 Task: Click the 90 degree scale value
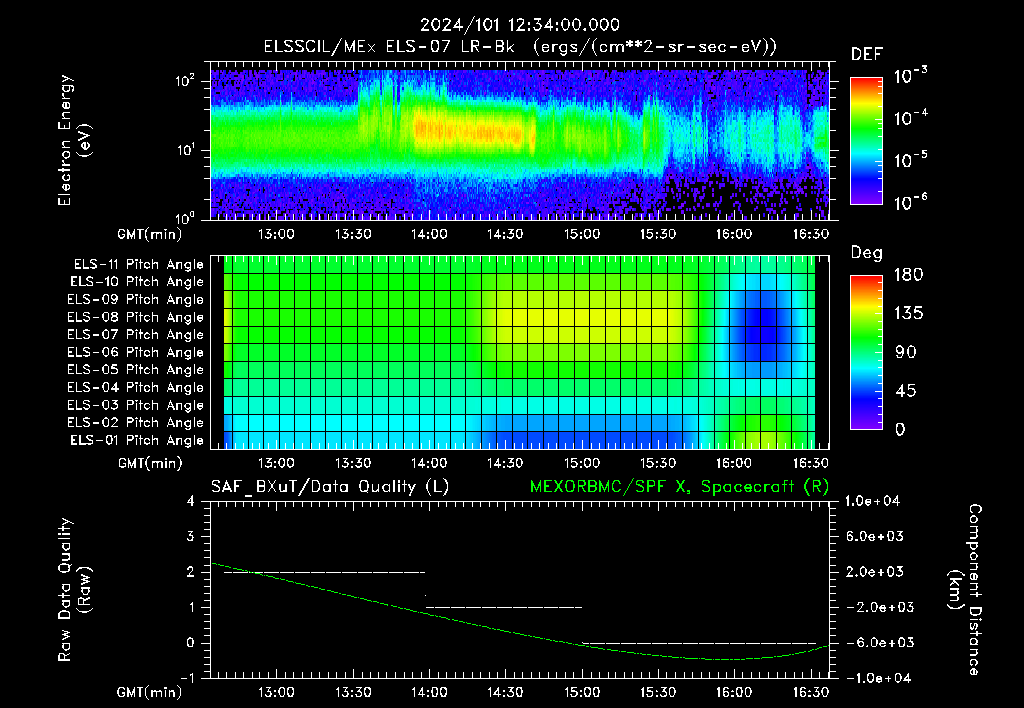coord(904,352)
